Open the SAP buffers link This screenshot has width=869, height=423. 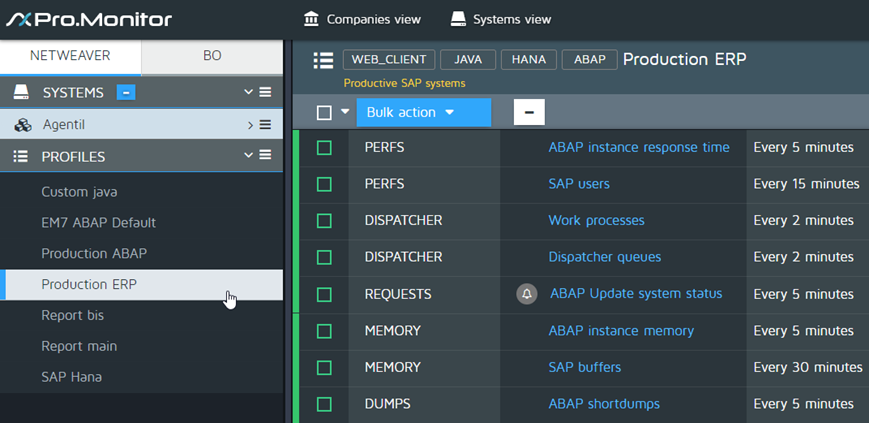pos(585,368)
